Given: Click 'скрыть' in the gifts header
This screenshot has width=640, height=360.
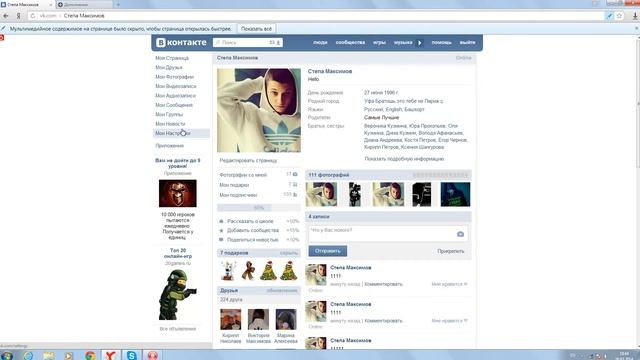Looking at the screenshot, I should coord(289,253).
